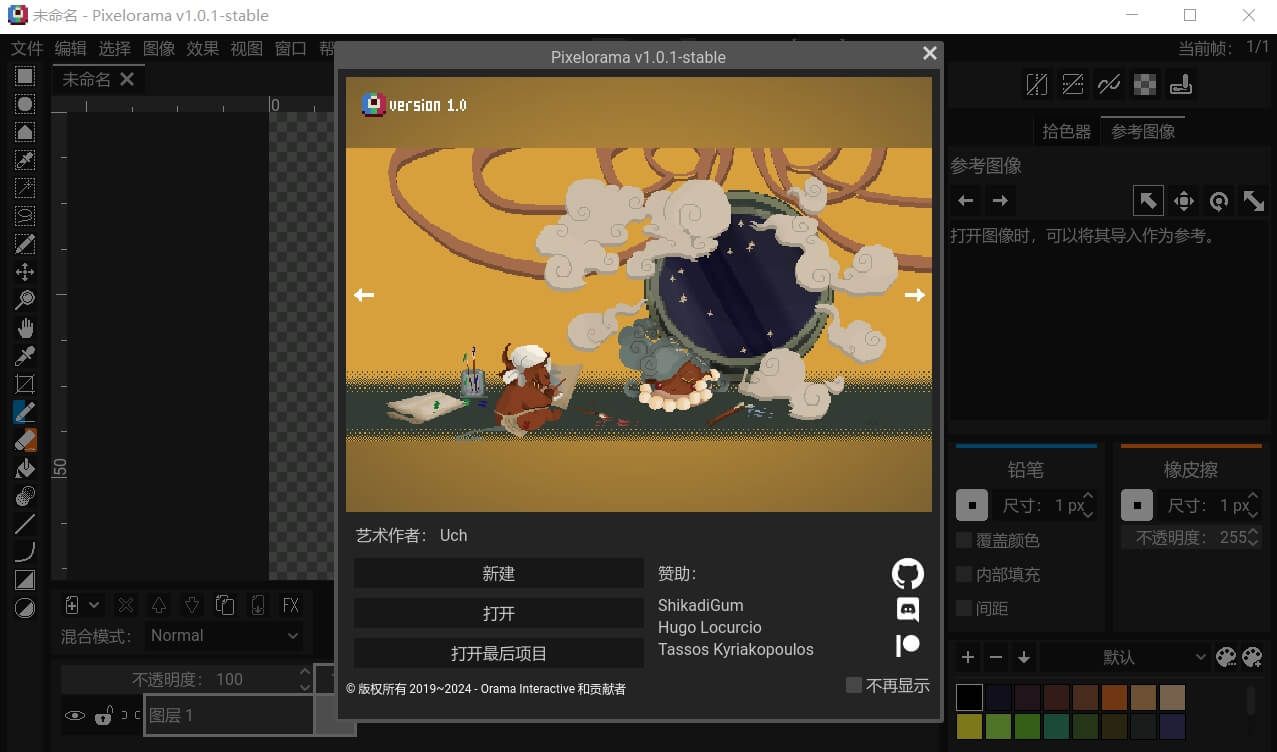Select the reference image scale tool
The height and width of the screenshot is (752, 1277).
click(1253, 201)
